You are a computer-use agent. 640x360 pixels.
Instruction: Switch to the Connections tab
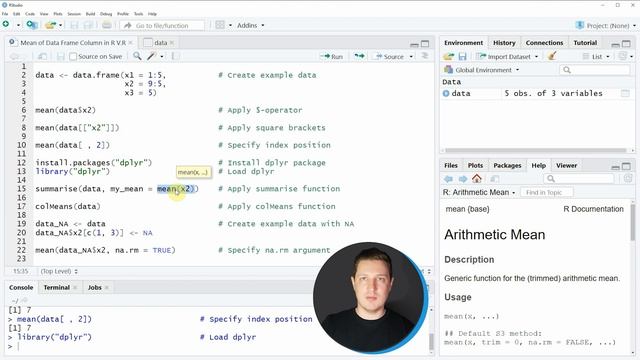pos(544,42)
